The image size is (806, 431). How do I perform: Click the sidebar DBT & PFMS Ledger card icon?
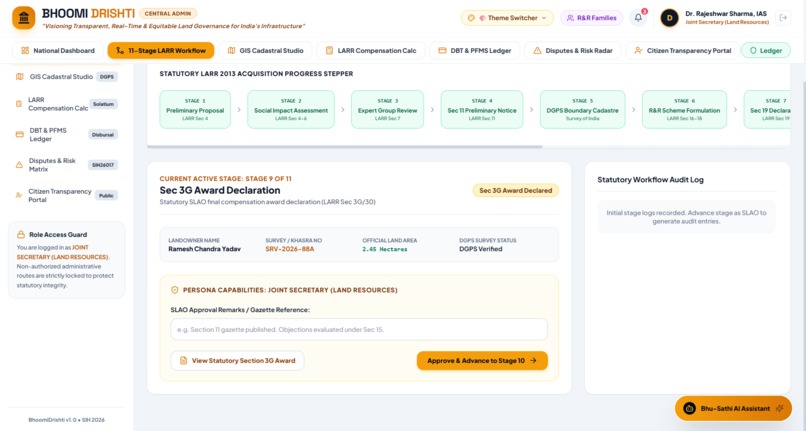click(x=20, y=134)
